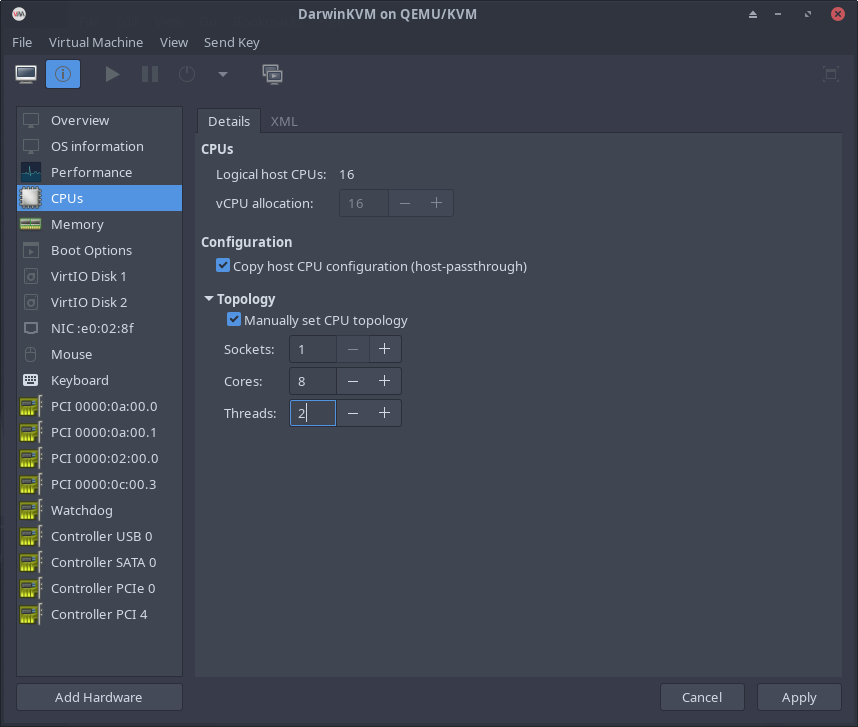Select the Watchdog device
Image resolution: width=858 pixels, height=727 pixels.
click(100, 510)
